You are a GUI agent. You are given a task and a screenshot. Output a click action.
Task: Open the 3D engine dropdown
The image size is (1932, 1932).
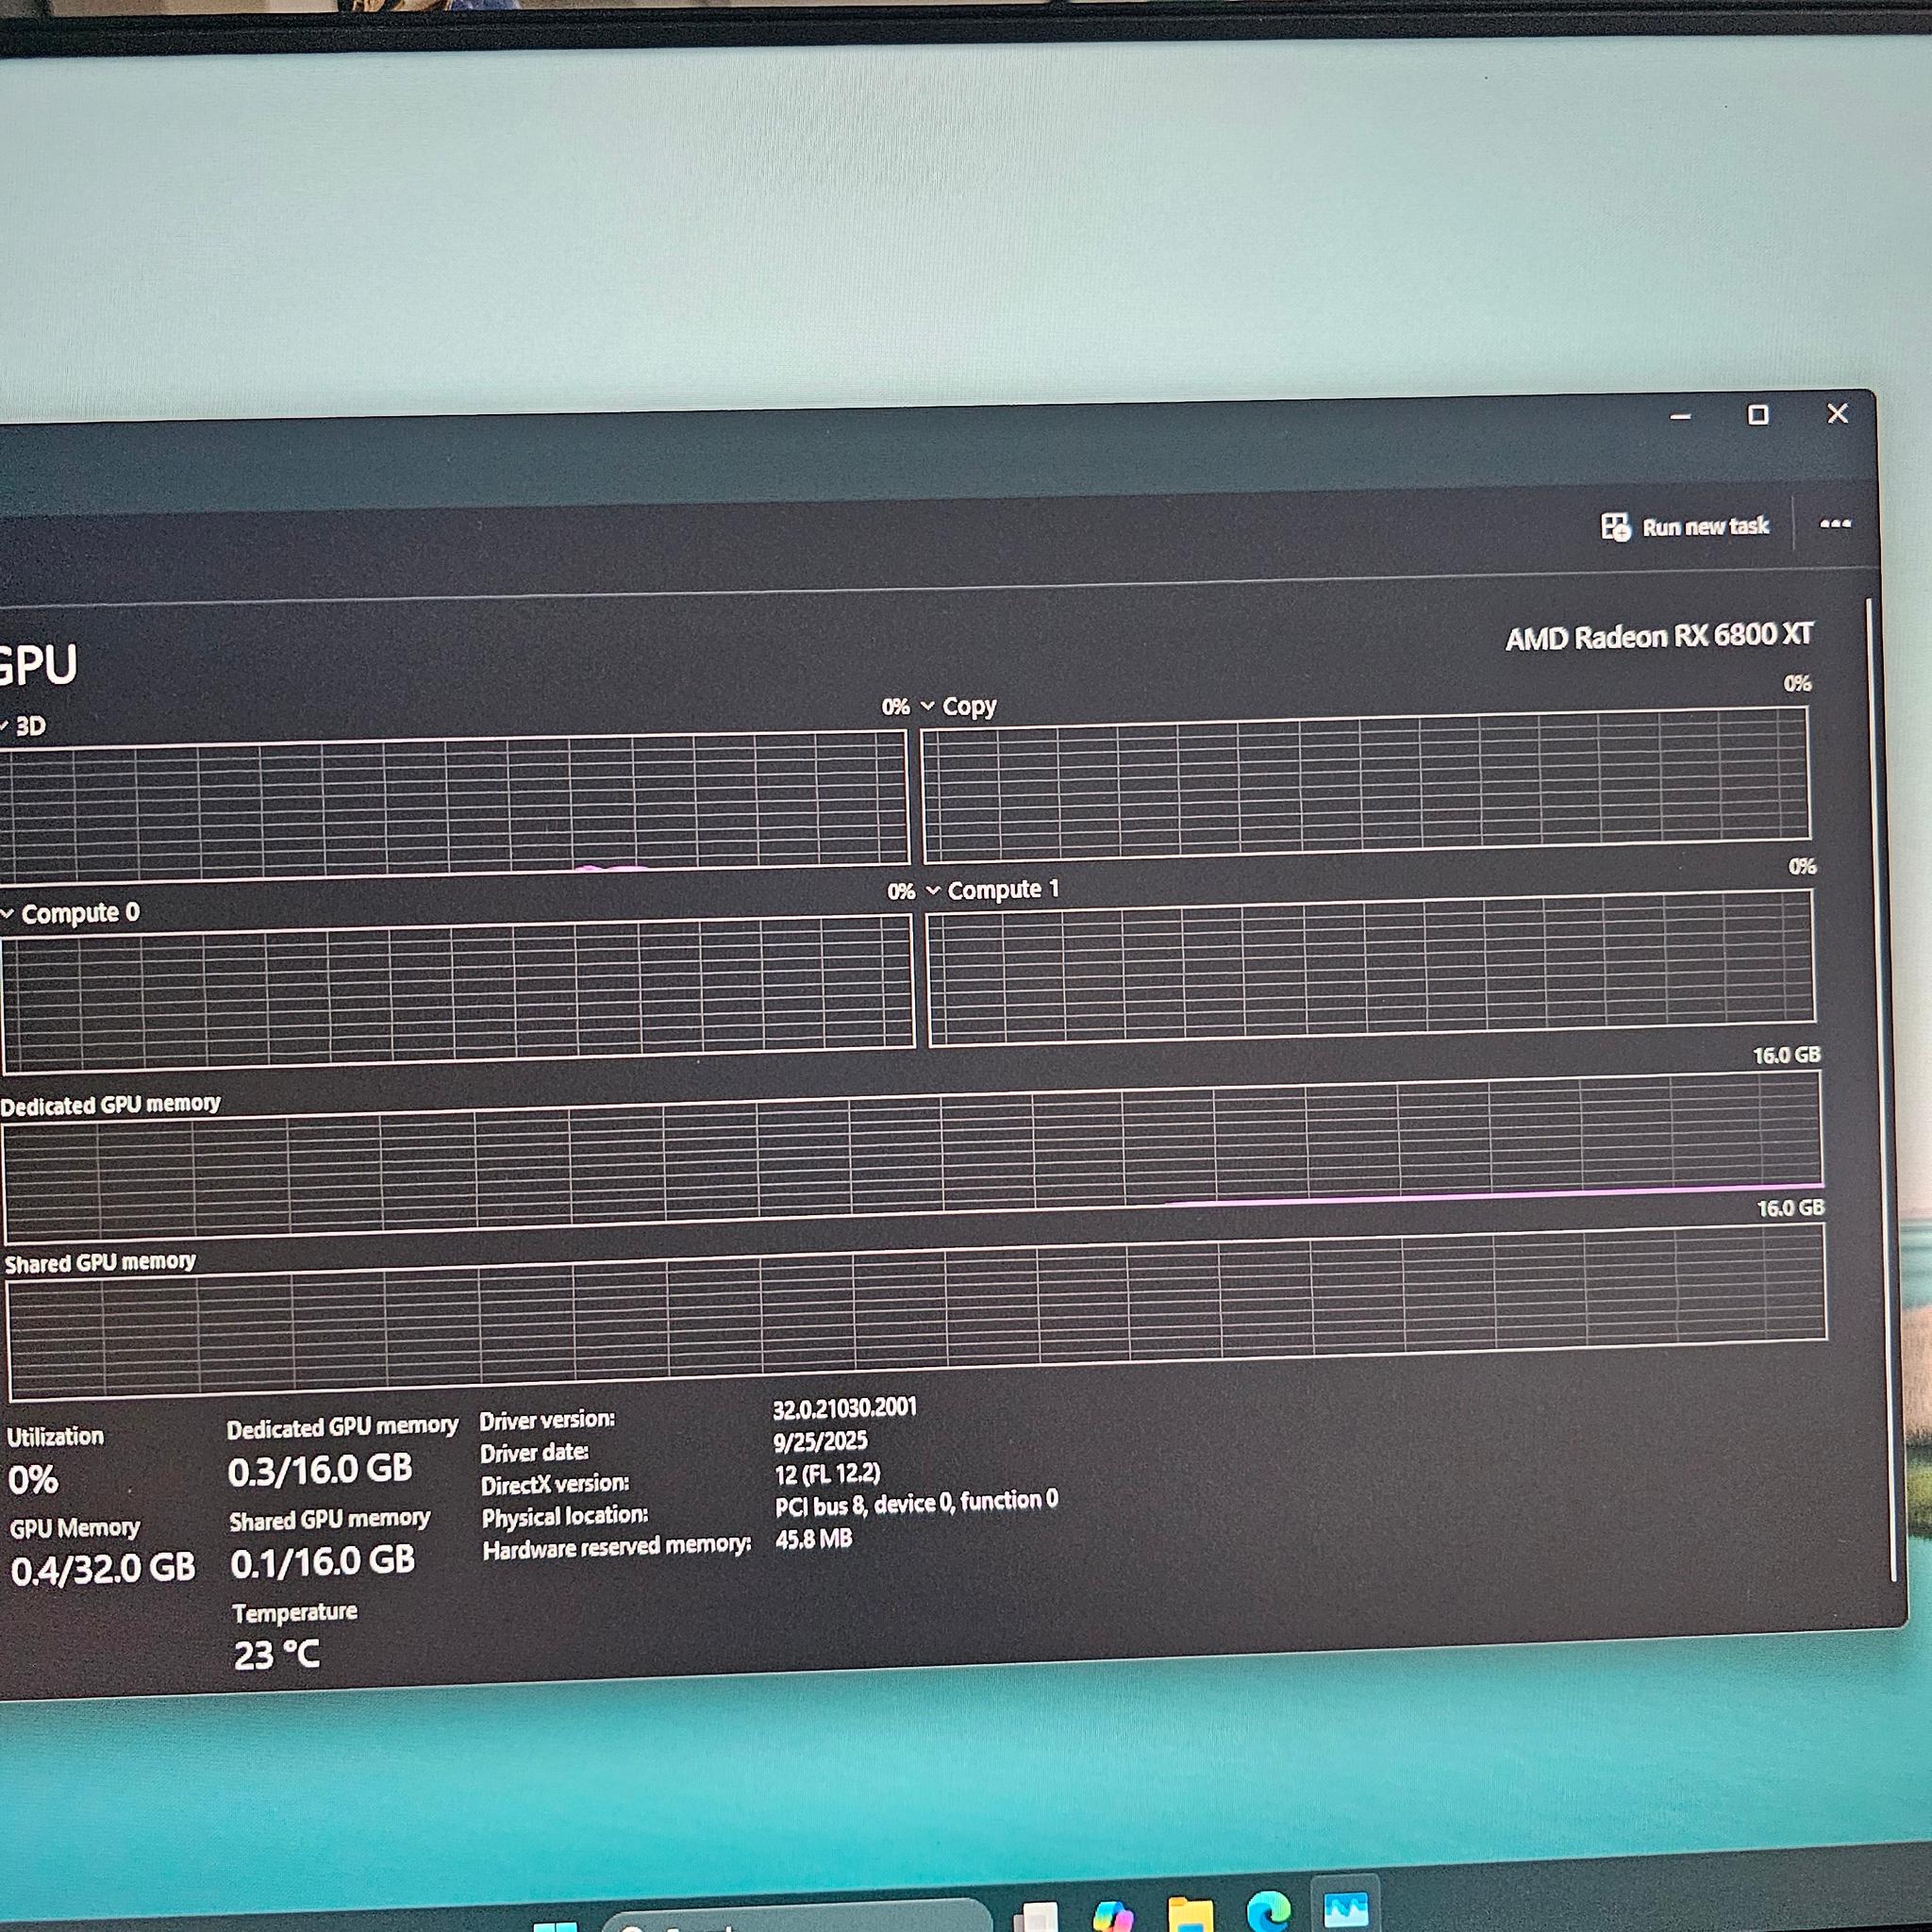pyautogui.click(x=4, y=726)
